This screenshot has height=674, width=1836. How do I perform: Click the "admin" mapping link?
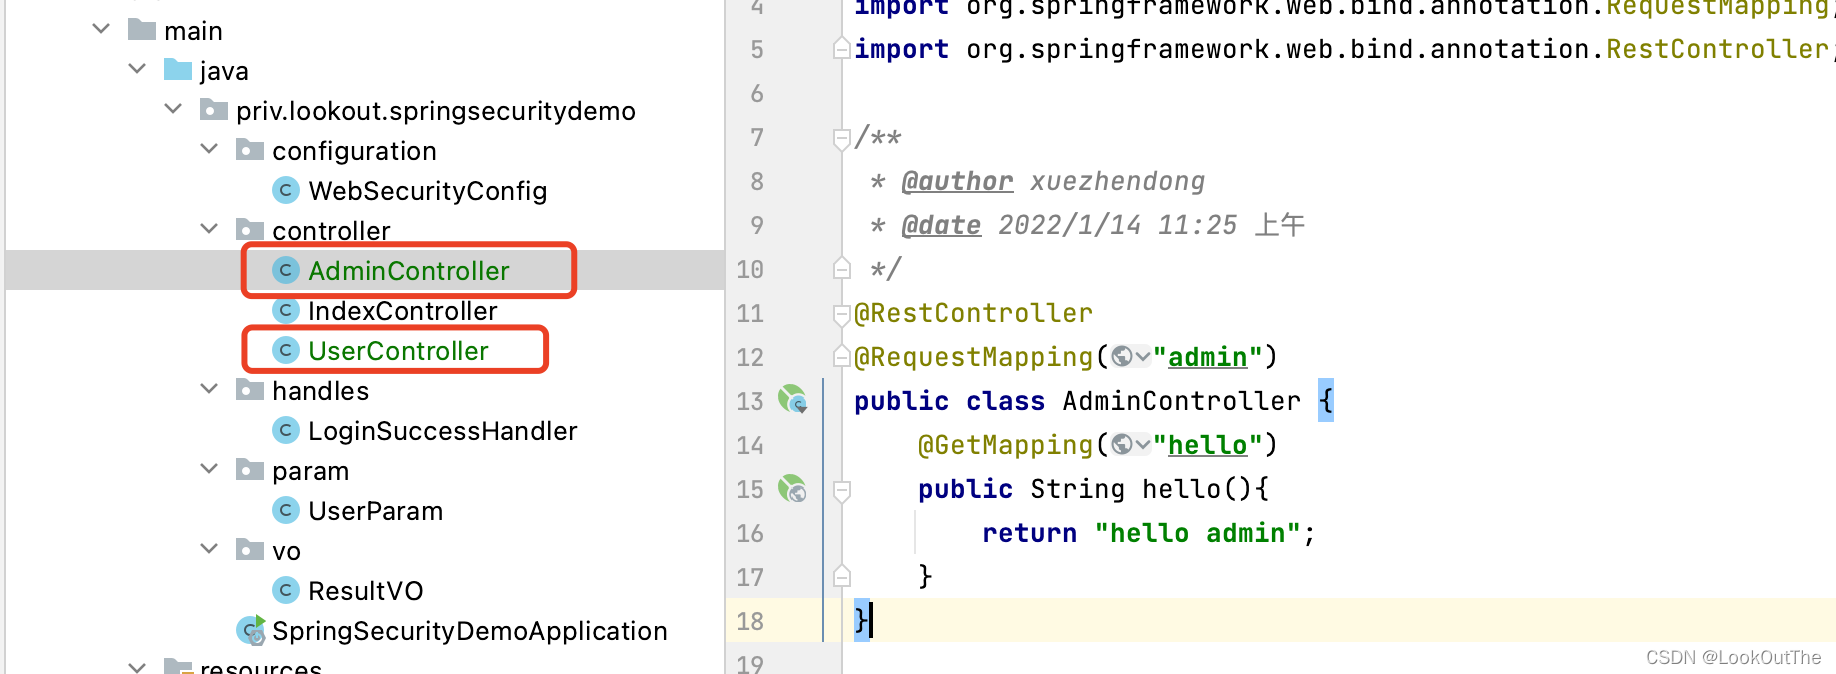(1208, 357)
